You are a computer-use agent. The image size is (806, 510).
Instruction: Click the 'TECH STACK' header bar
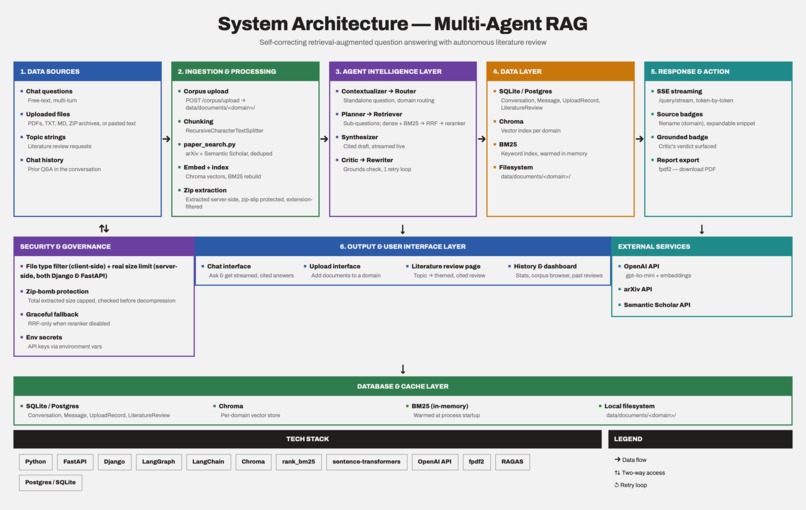point(307,439)
